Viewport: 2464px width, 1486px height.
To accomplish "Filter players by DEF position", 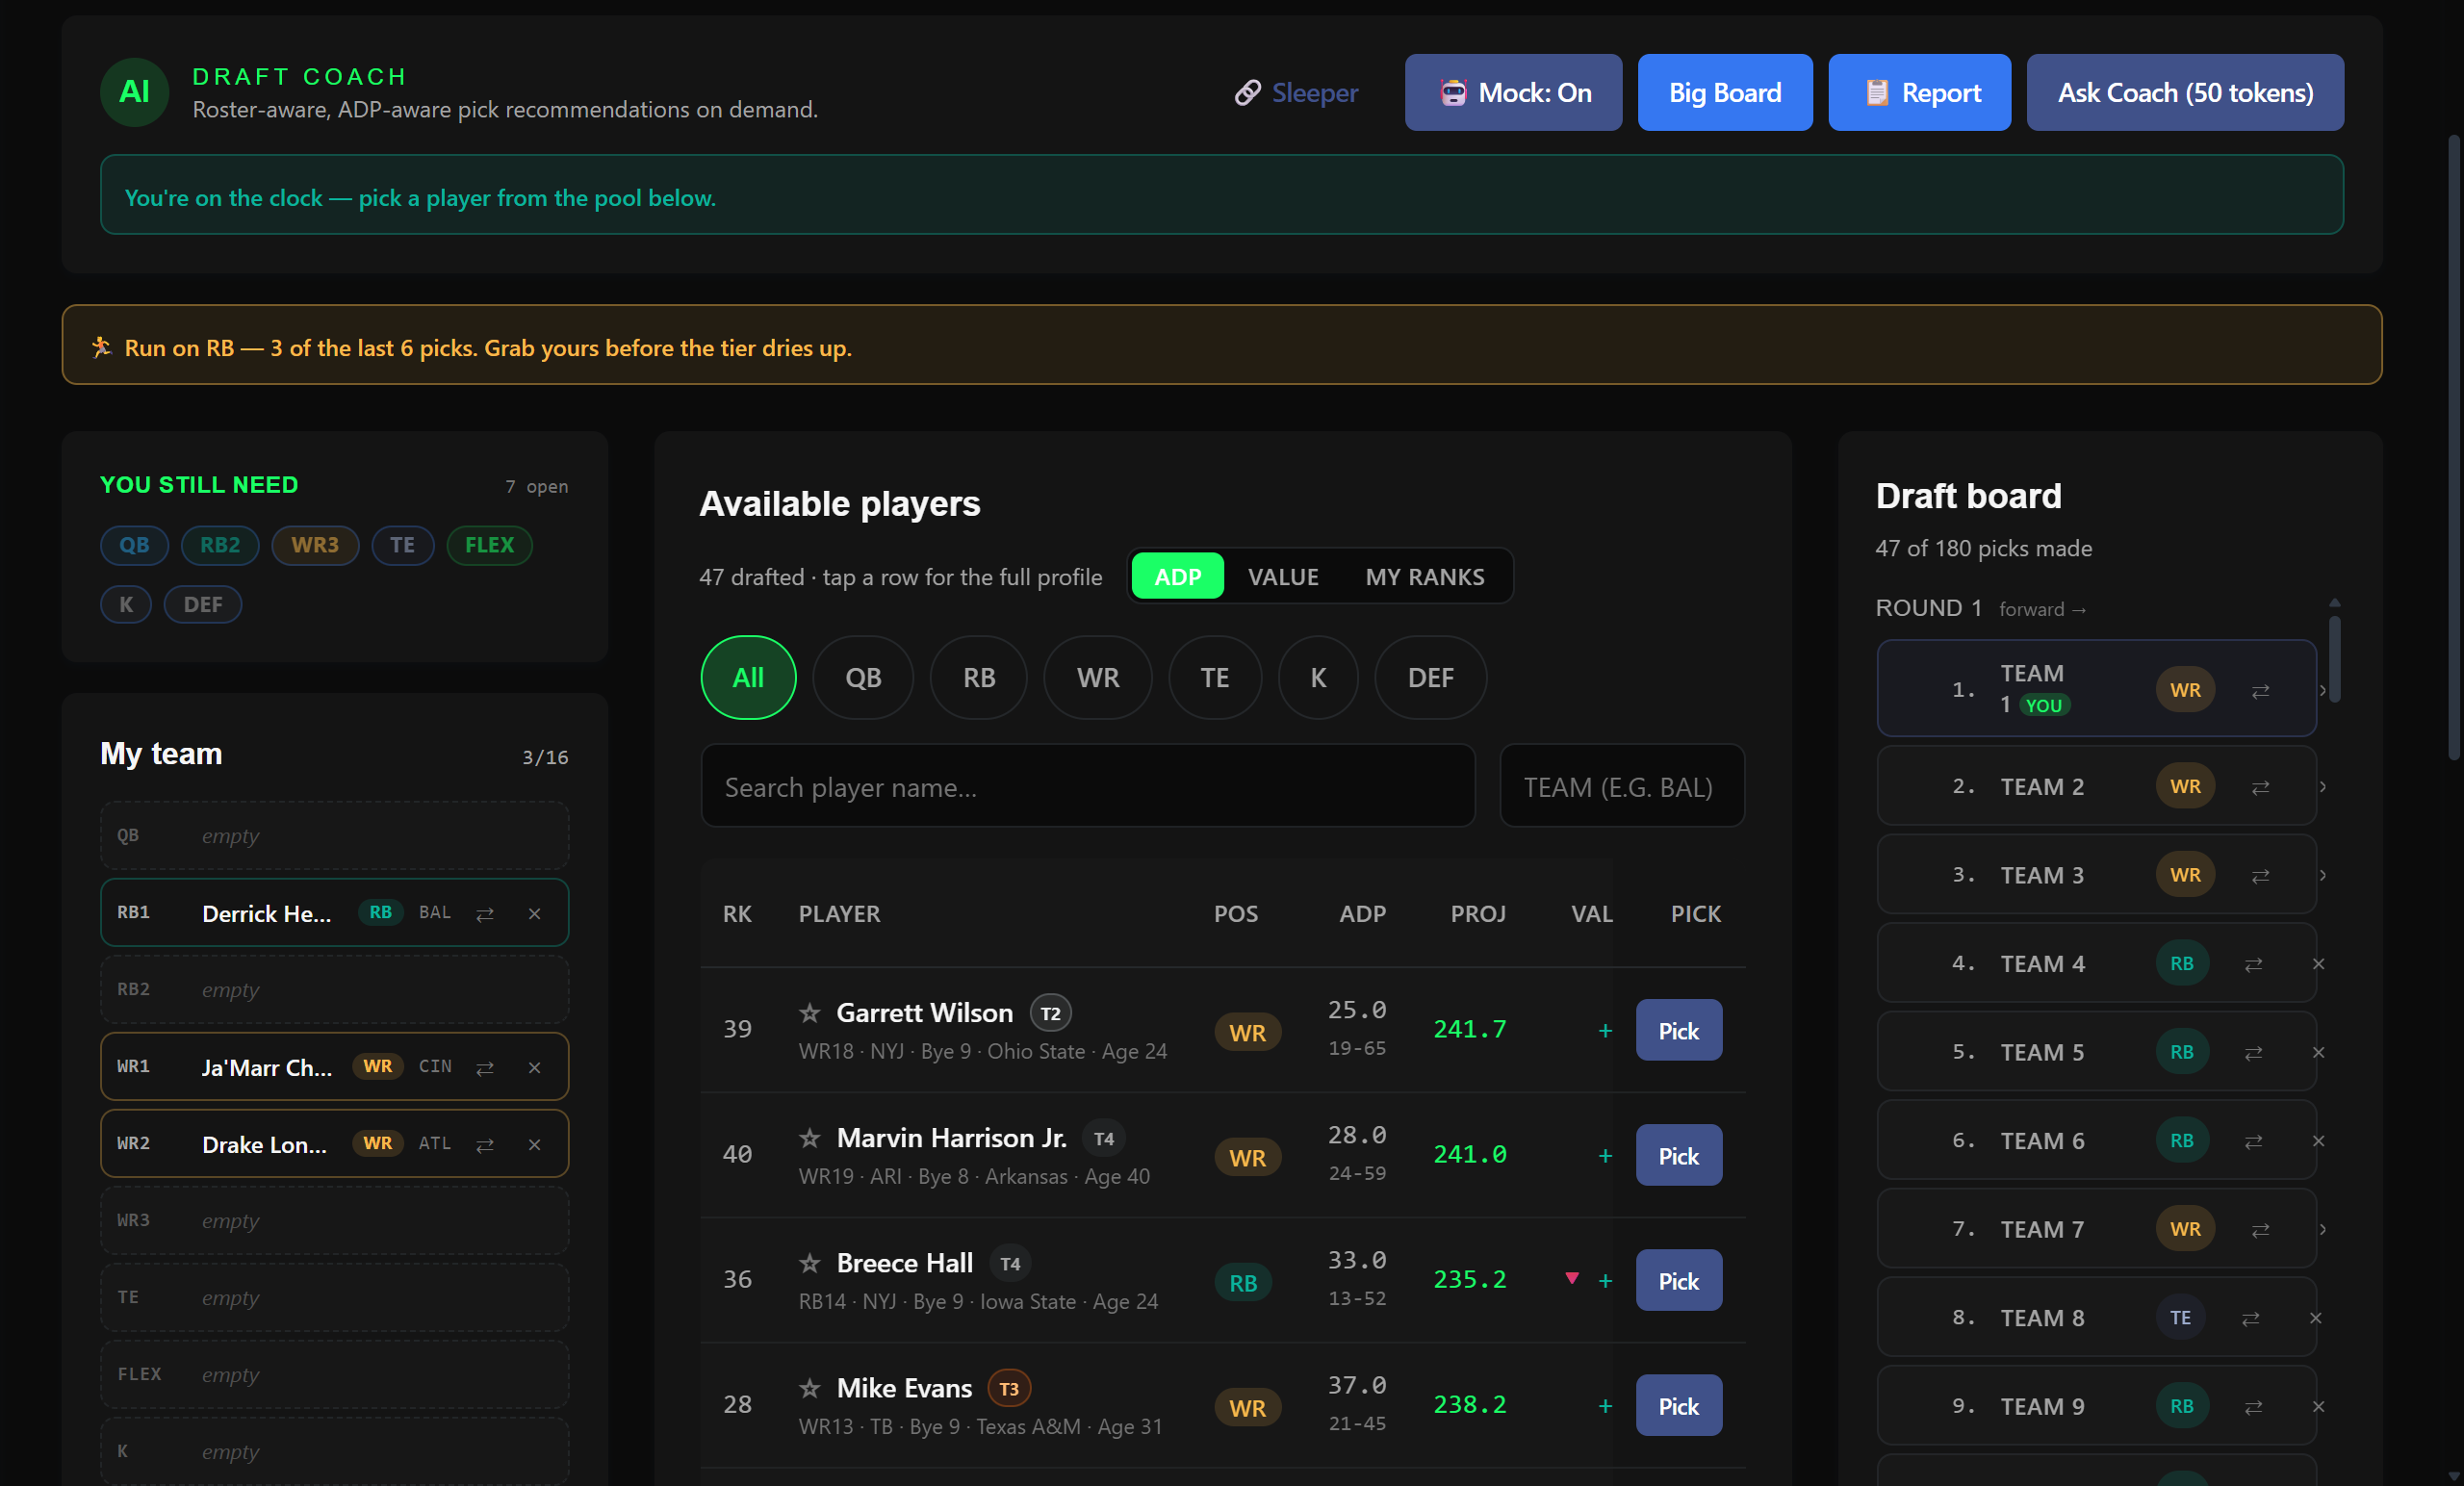I will pos(1430,678).
